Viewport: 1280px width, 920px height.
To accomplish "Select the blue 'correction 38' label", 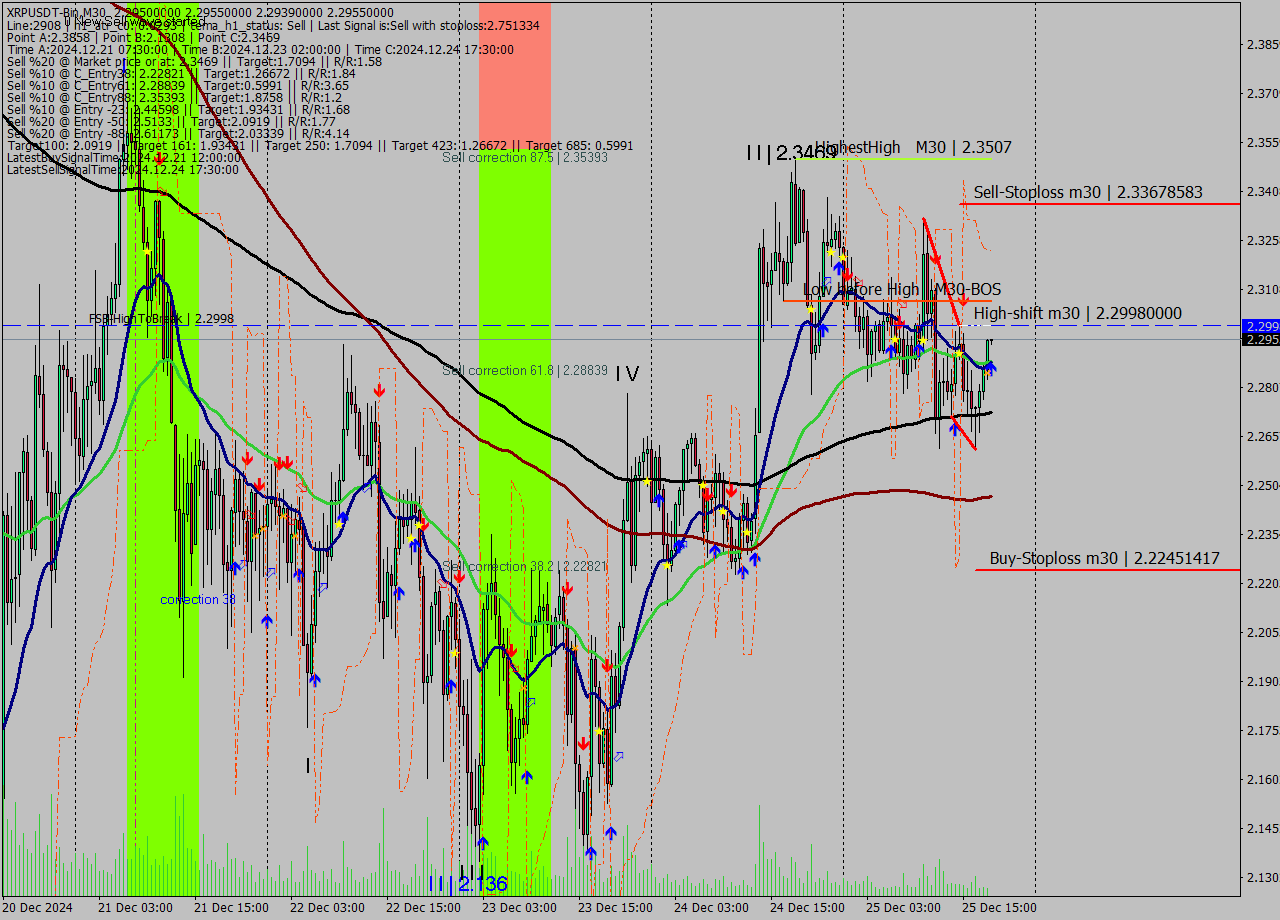I will 198,599.
